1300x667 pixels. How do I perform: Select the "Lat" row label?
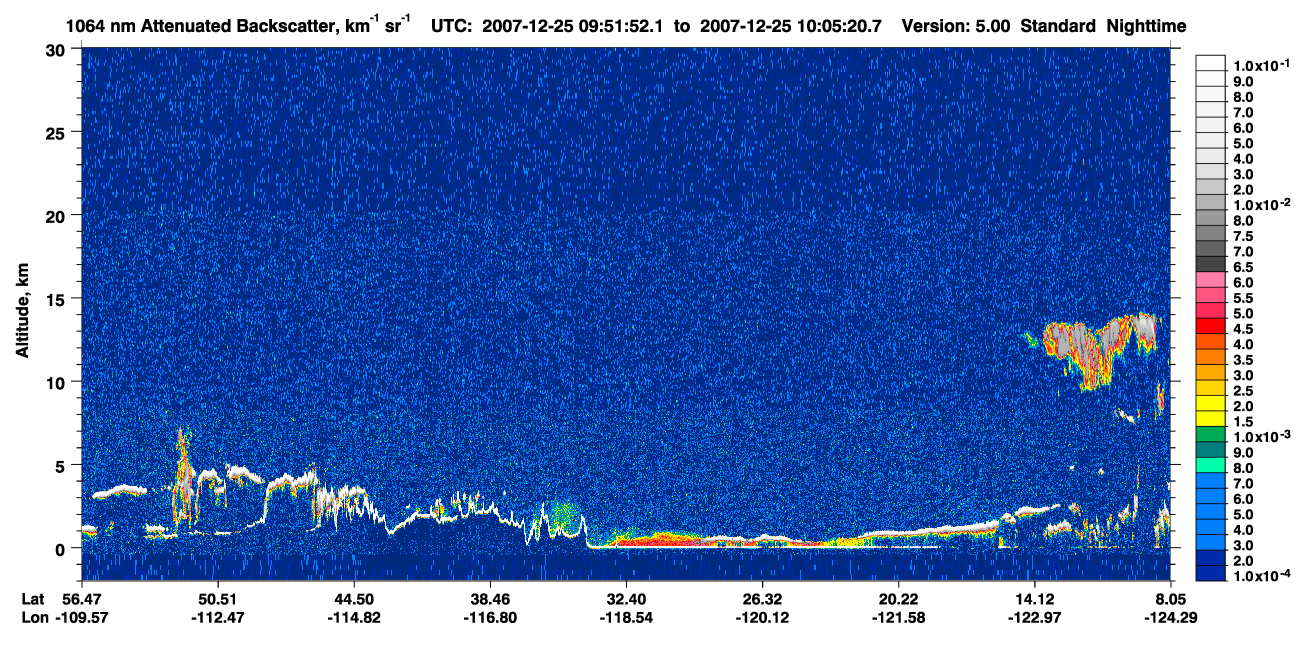[33, 599]
